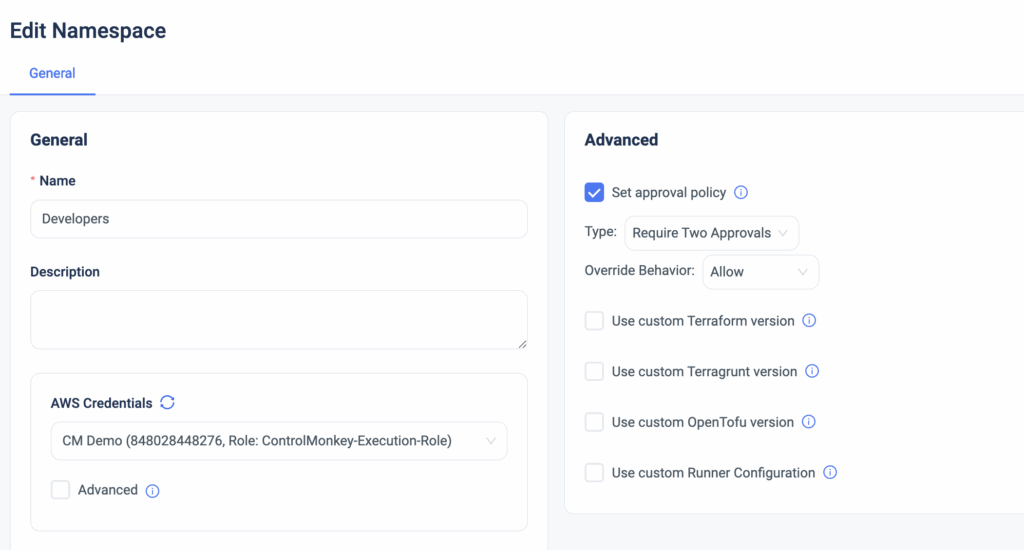Click info icon next to custom Terraform version
Viewport: 1024px width, 550px height.
[810, 321]
